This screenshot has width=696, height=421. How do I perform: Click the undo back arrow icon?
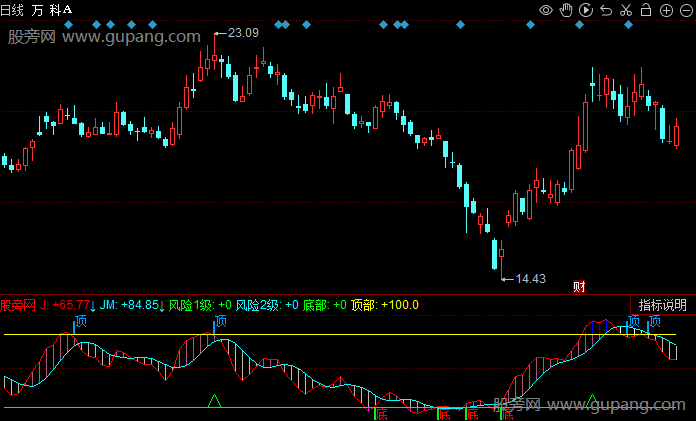pyautogui.click(x=606, y=10)
